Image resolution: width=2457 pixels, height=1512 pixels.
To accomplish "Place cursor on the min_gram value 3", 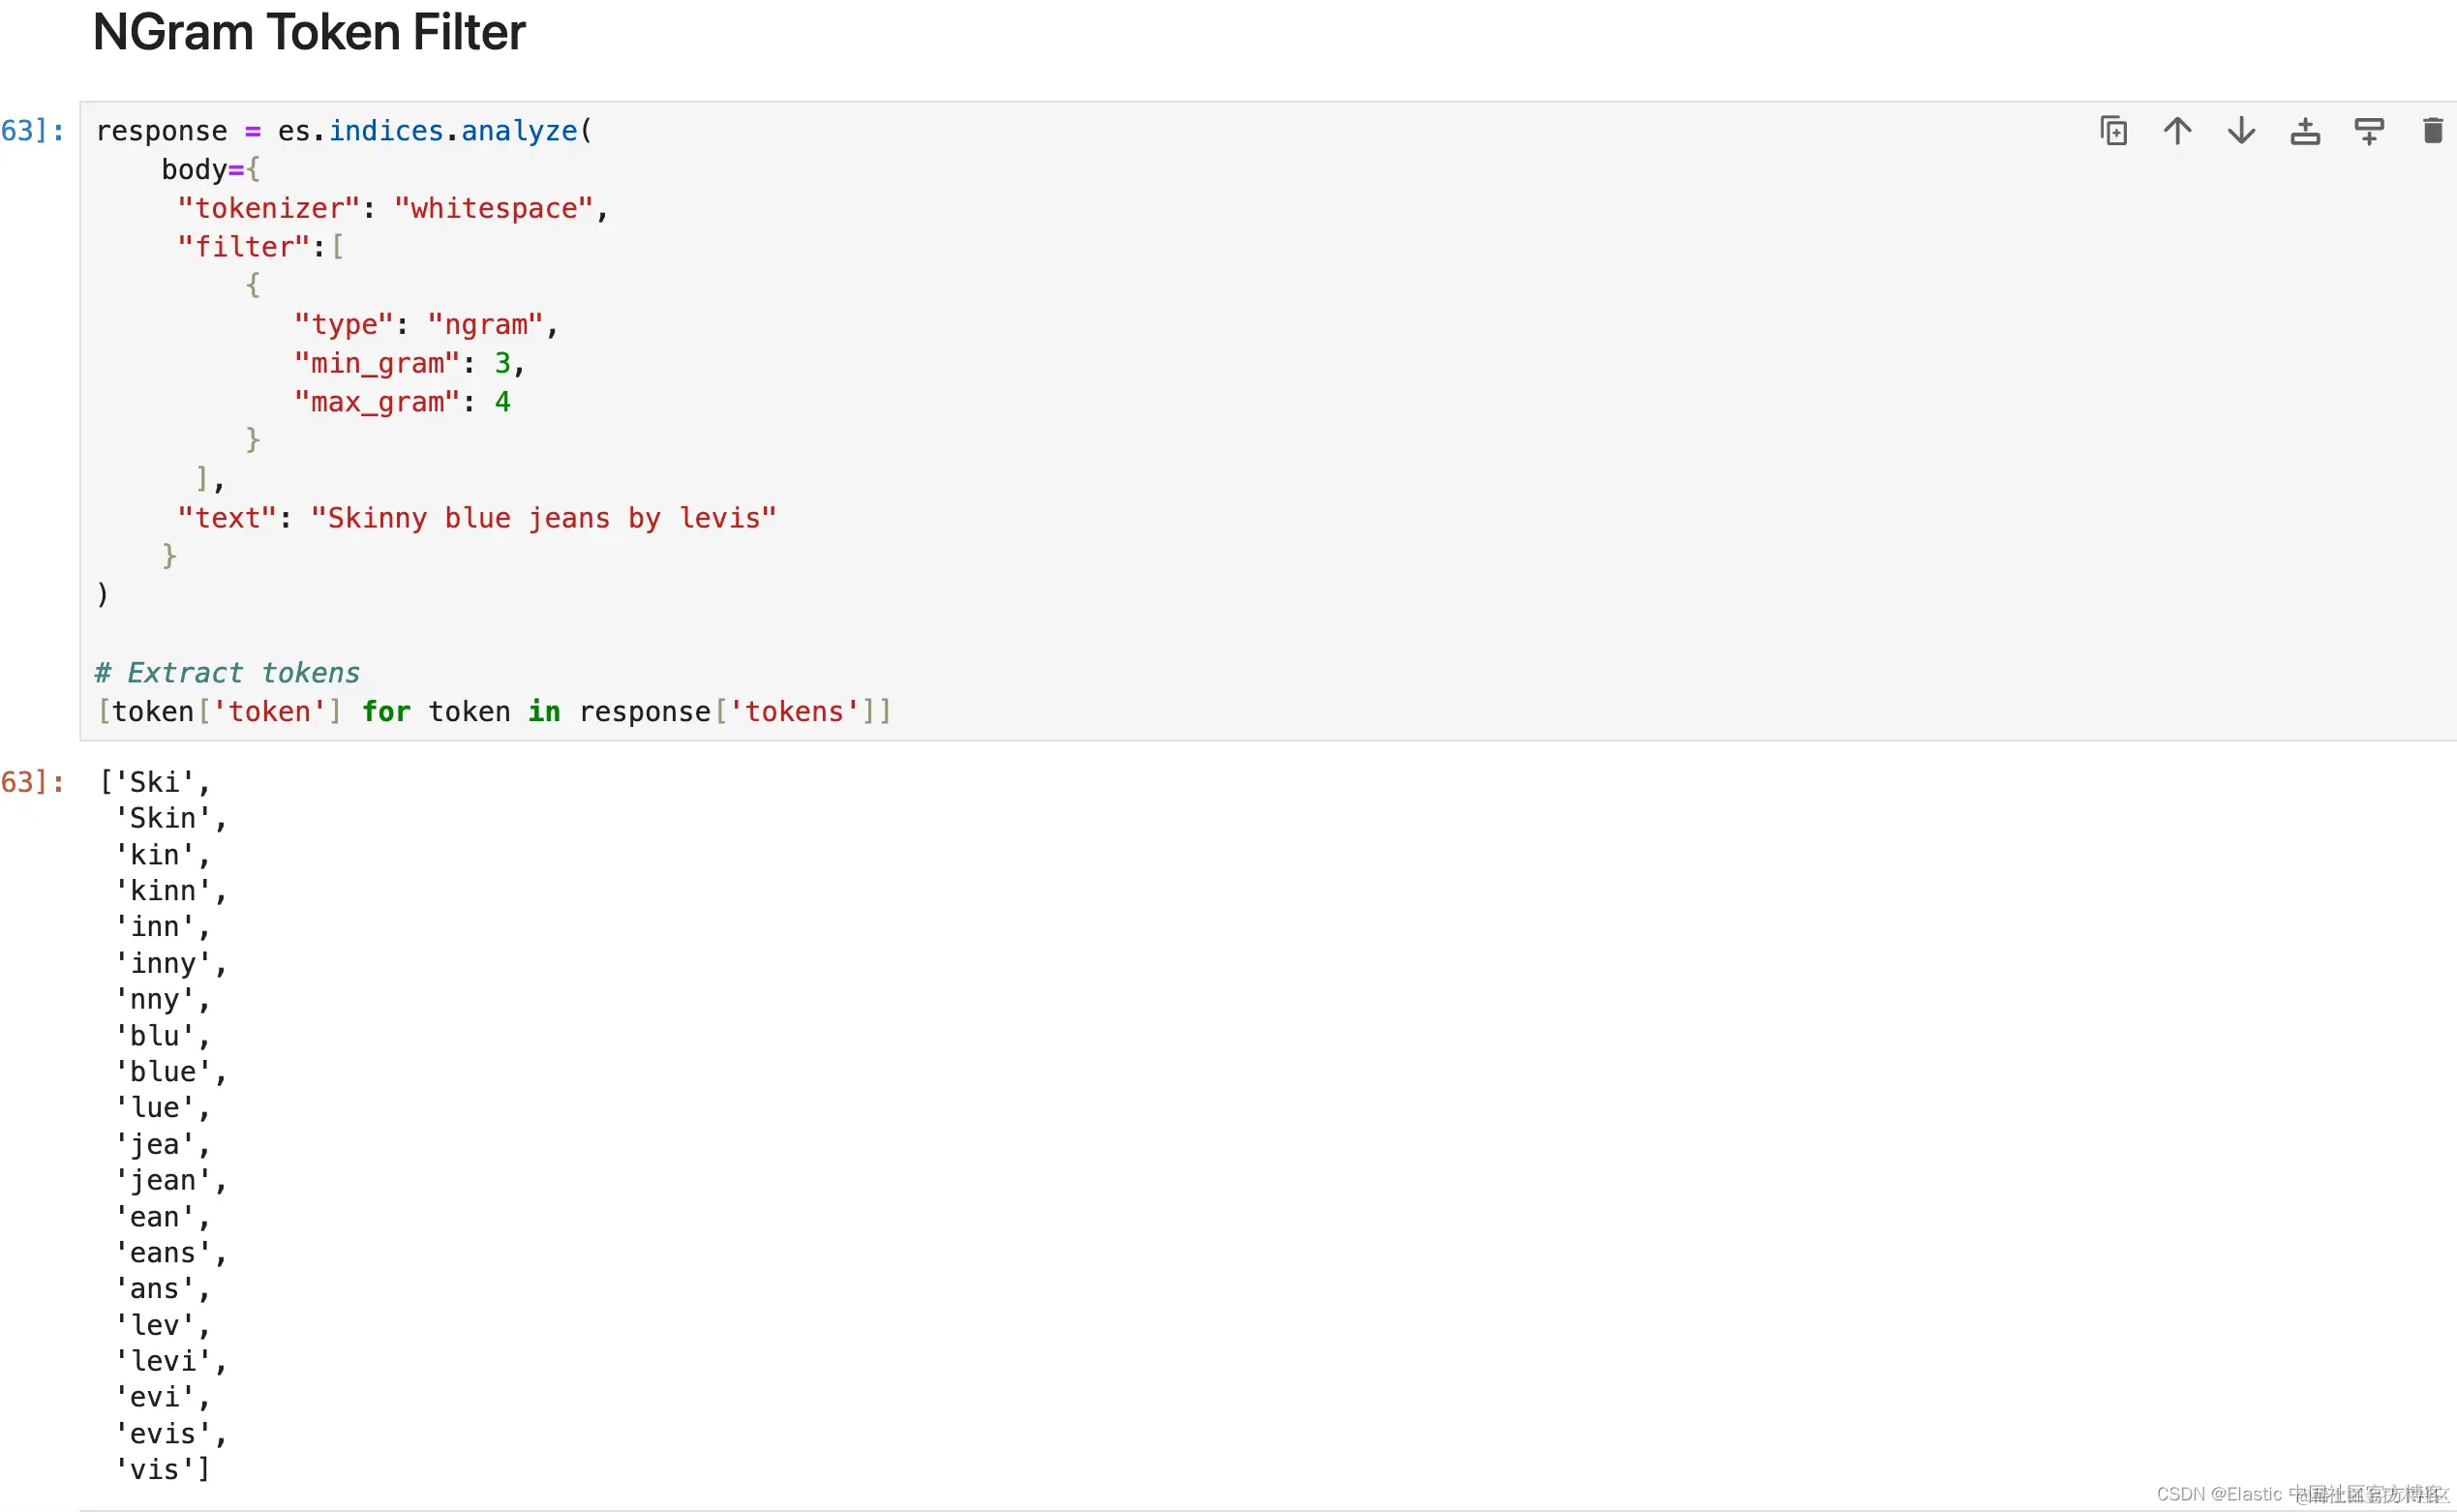I will tap(502, 363).
